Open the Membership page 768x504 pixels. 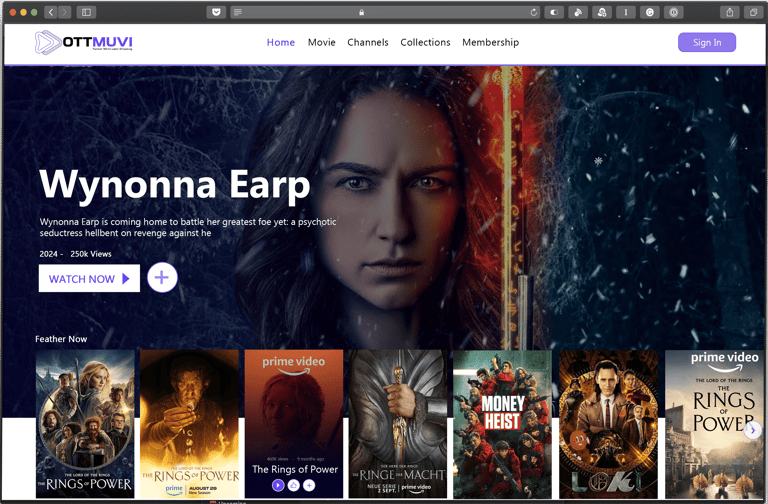pyautogui.click(x=490, y=42)
